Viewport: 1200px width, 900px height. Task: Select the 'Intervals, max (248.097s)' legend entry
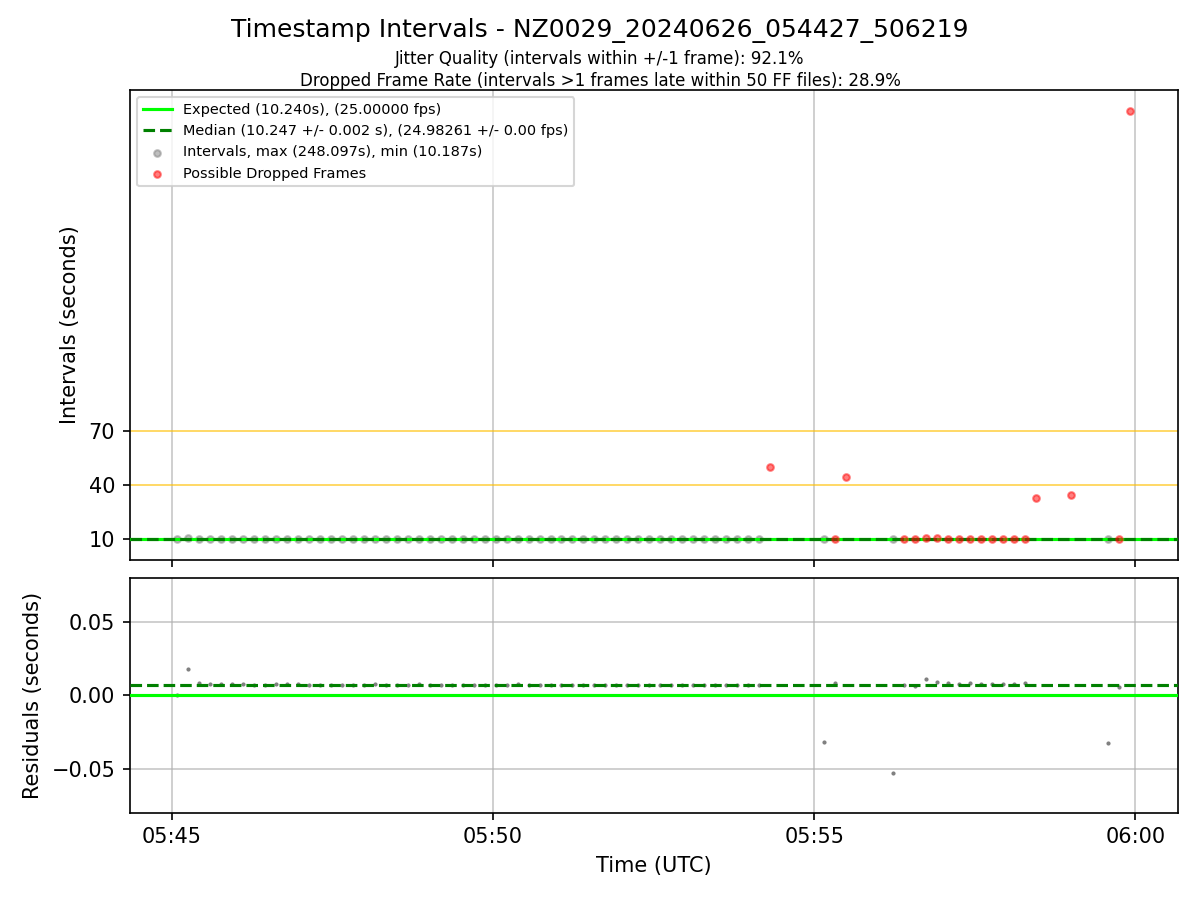(332, 151)
